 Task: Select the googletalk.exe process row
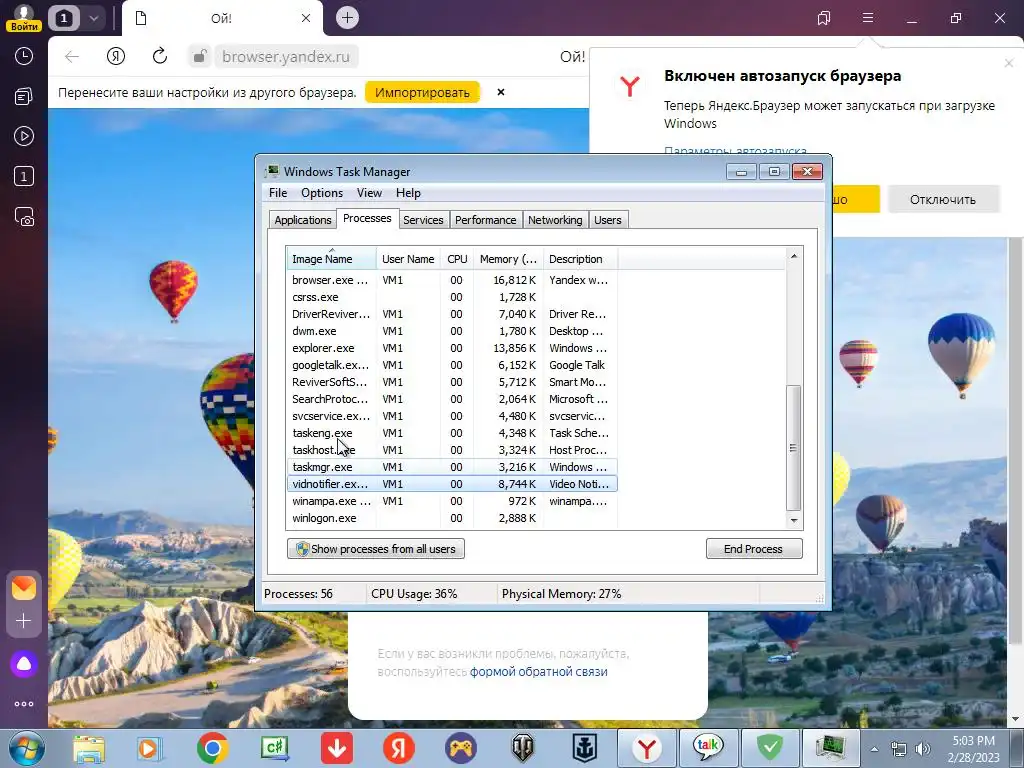pyautogui.click(x=452, y=365)
